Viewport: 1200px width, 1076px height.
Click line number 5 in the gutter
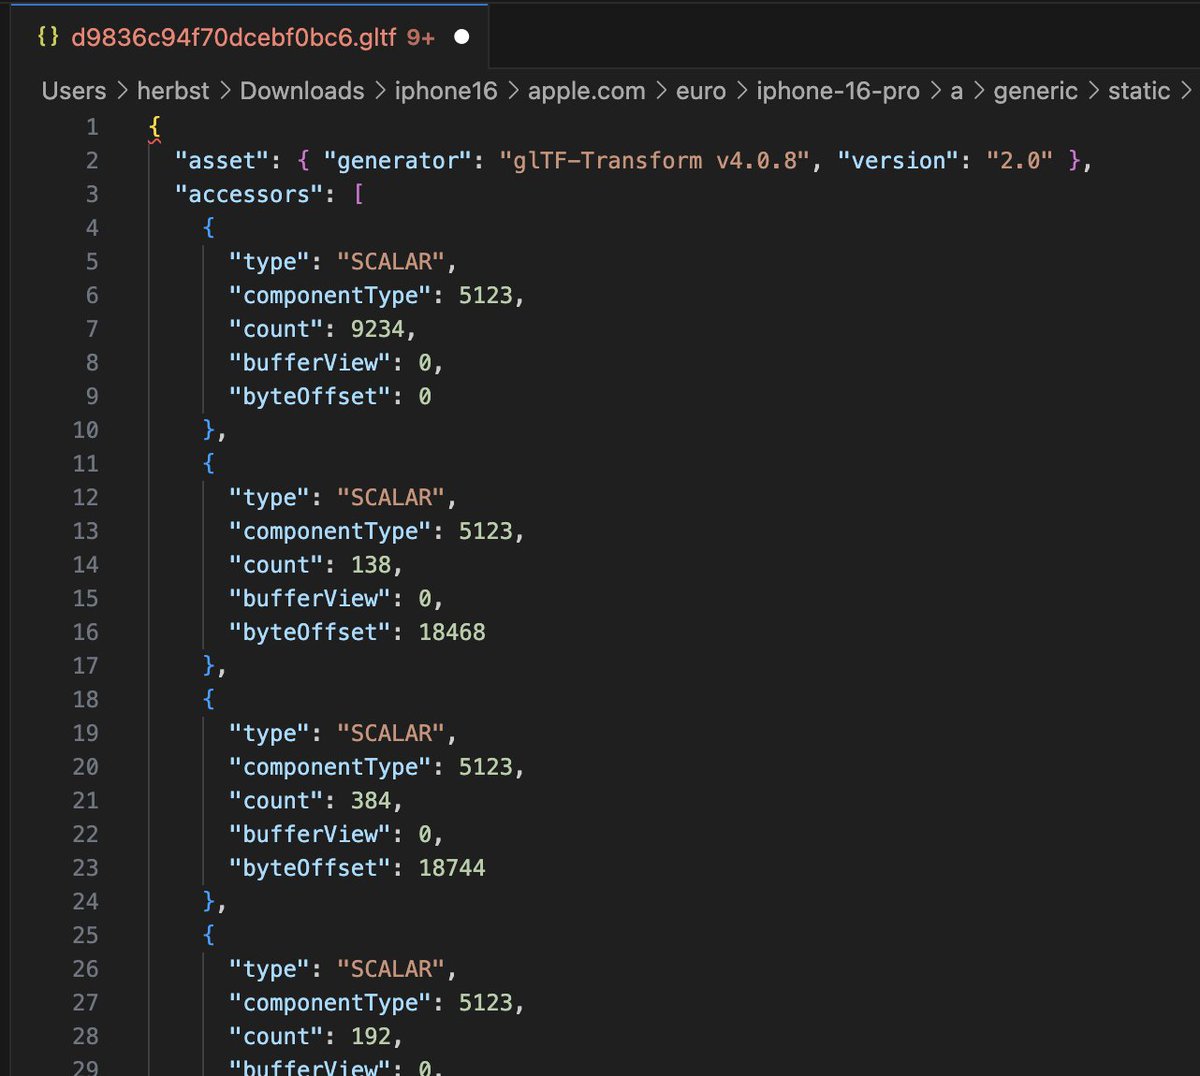tap(91, 261)
